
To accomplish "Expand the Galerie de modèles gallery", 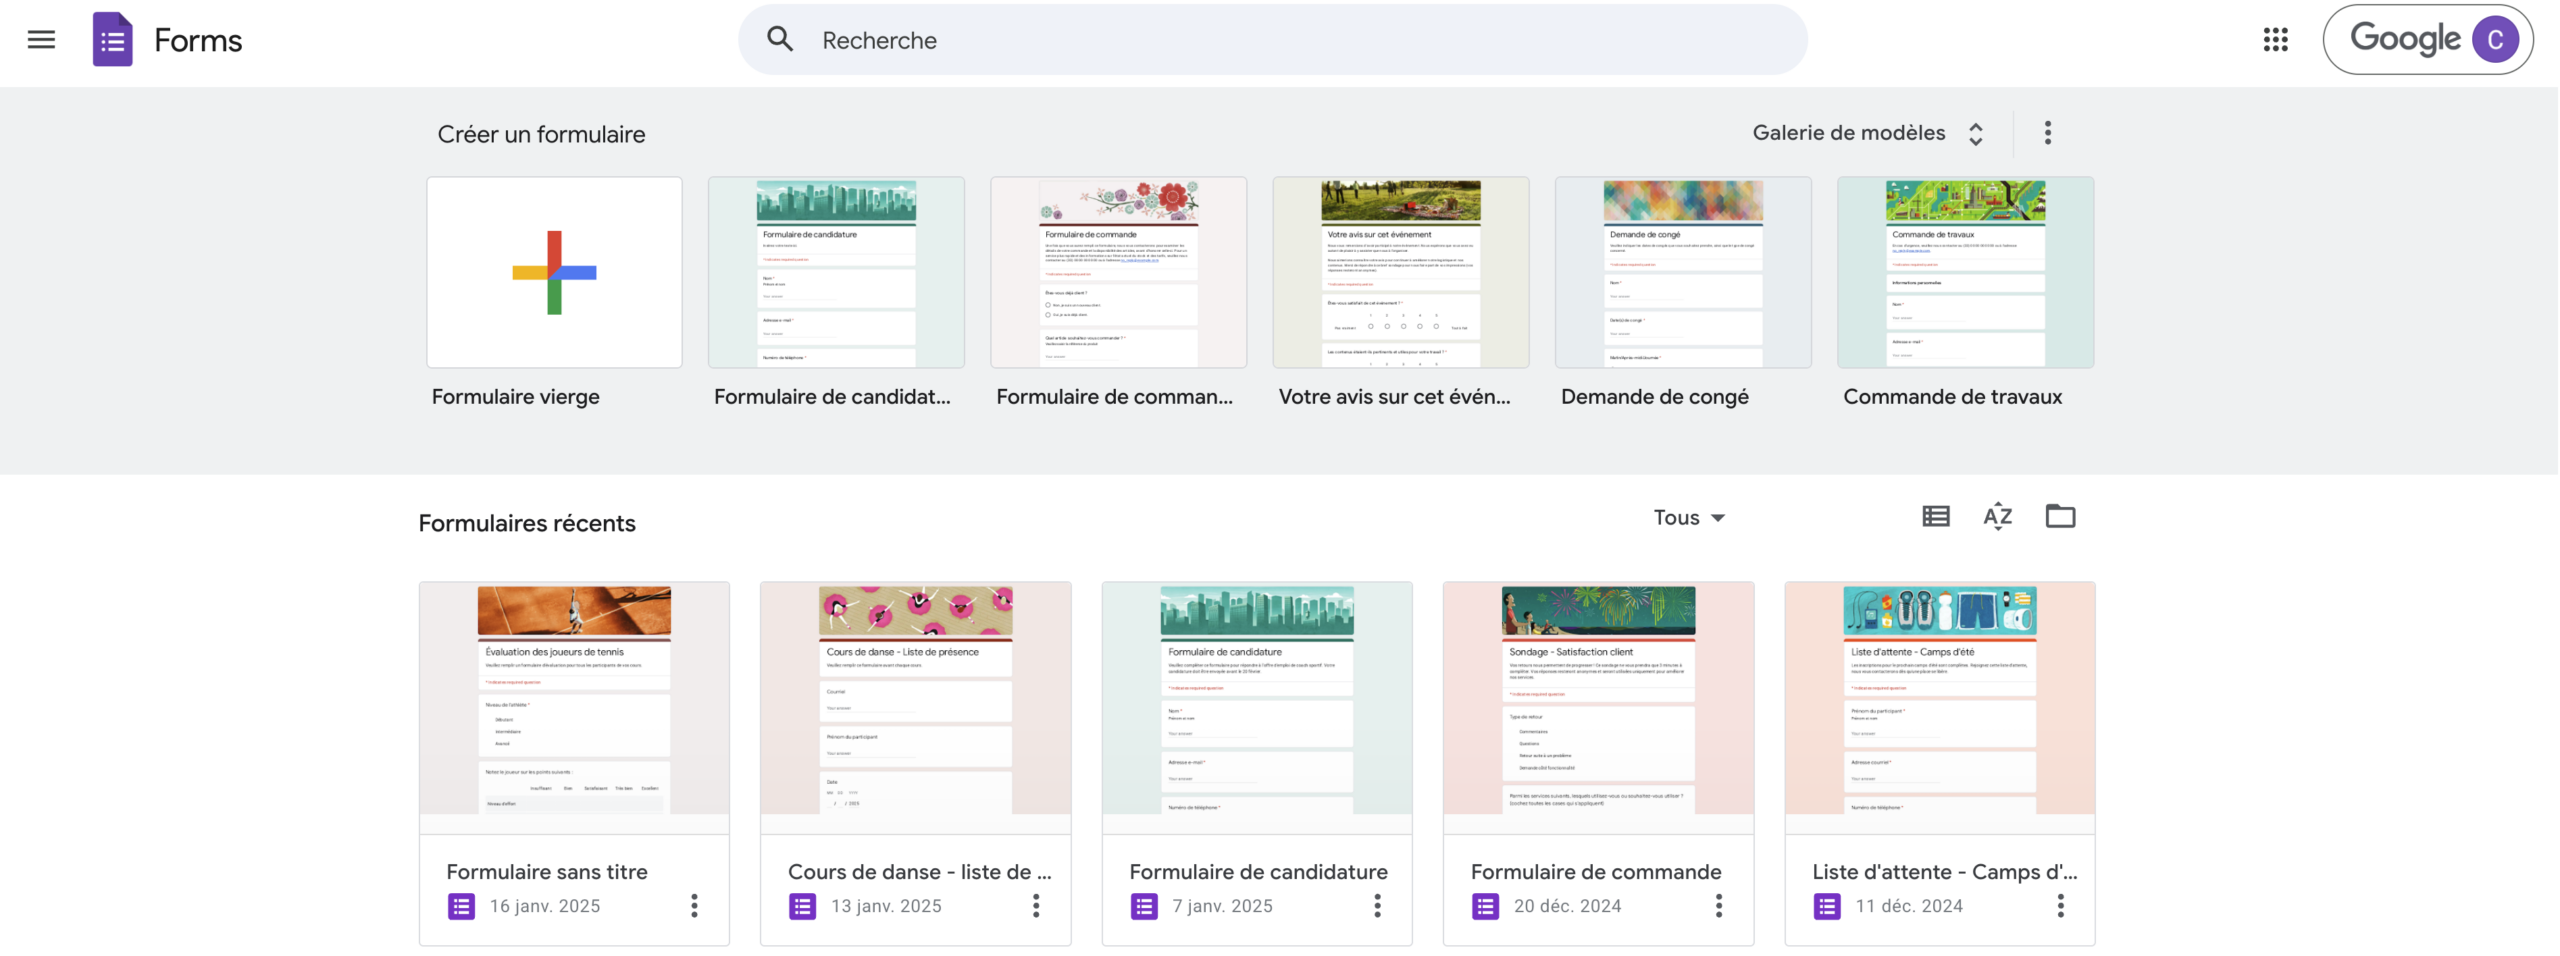I will [1868, 133].
